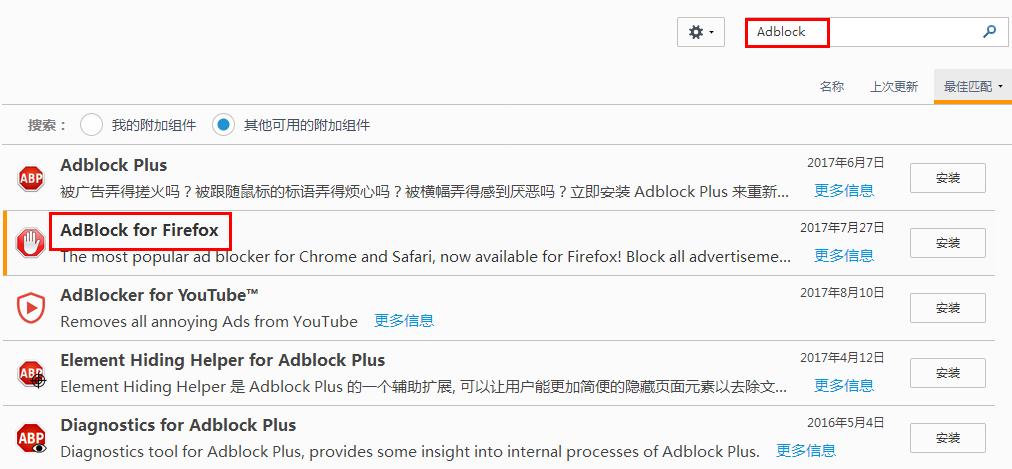
Task: Sort results by 名称
Action: [x=832, y=87]
